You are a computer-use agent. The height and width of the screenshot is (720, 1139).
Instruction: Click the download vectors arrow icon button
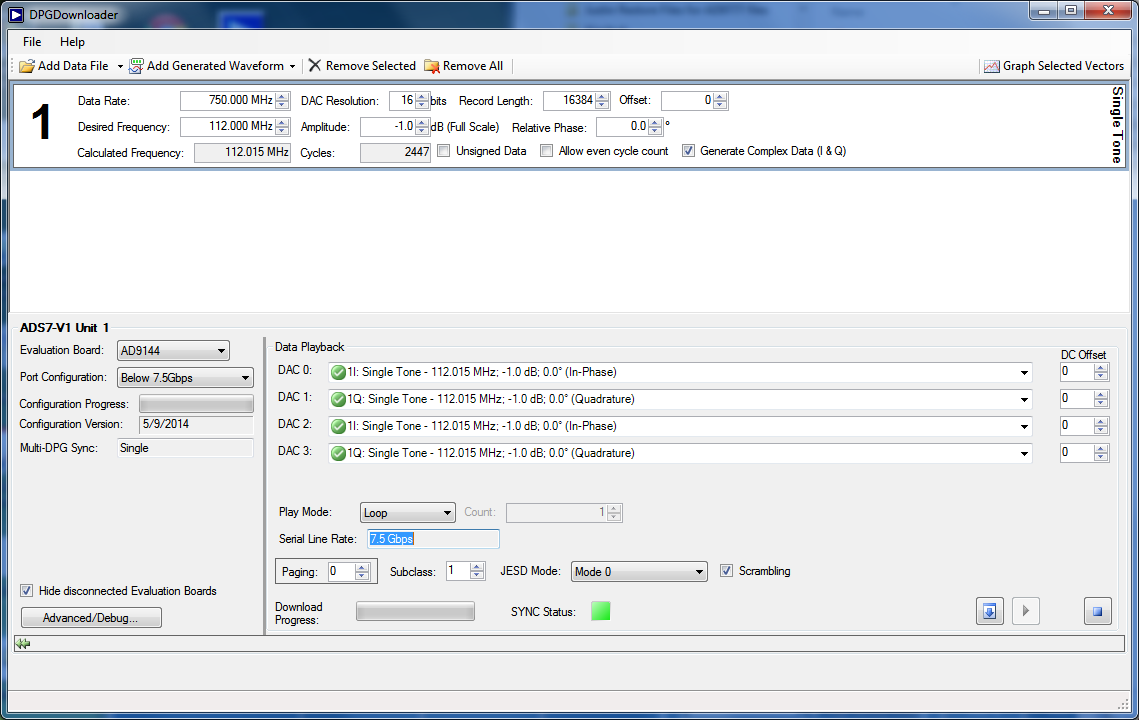click(x=989, y=611)
